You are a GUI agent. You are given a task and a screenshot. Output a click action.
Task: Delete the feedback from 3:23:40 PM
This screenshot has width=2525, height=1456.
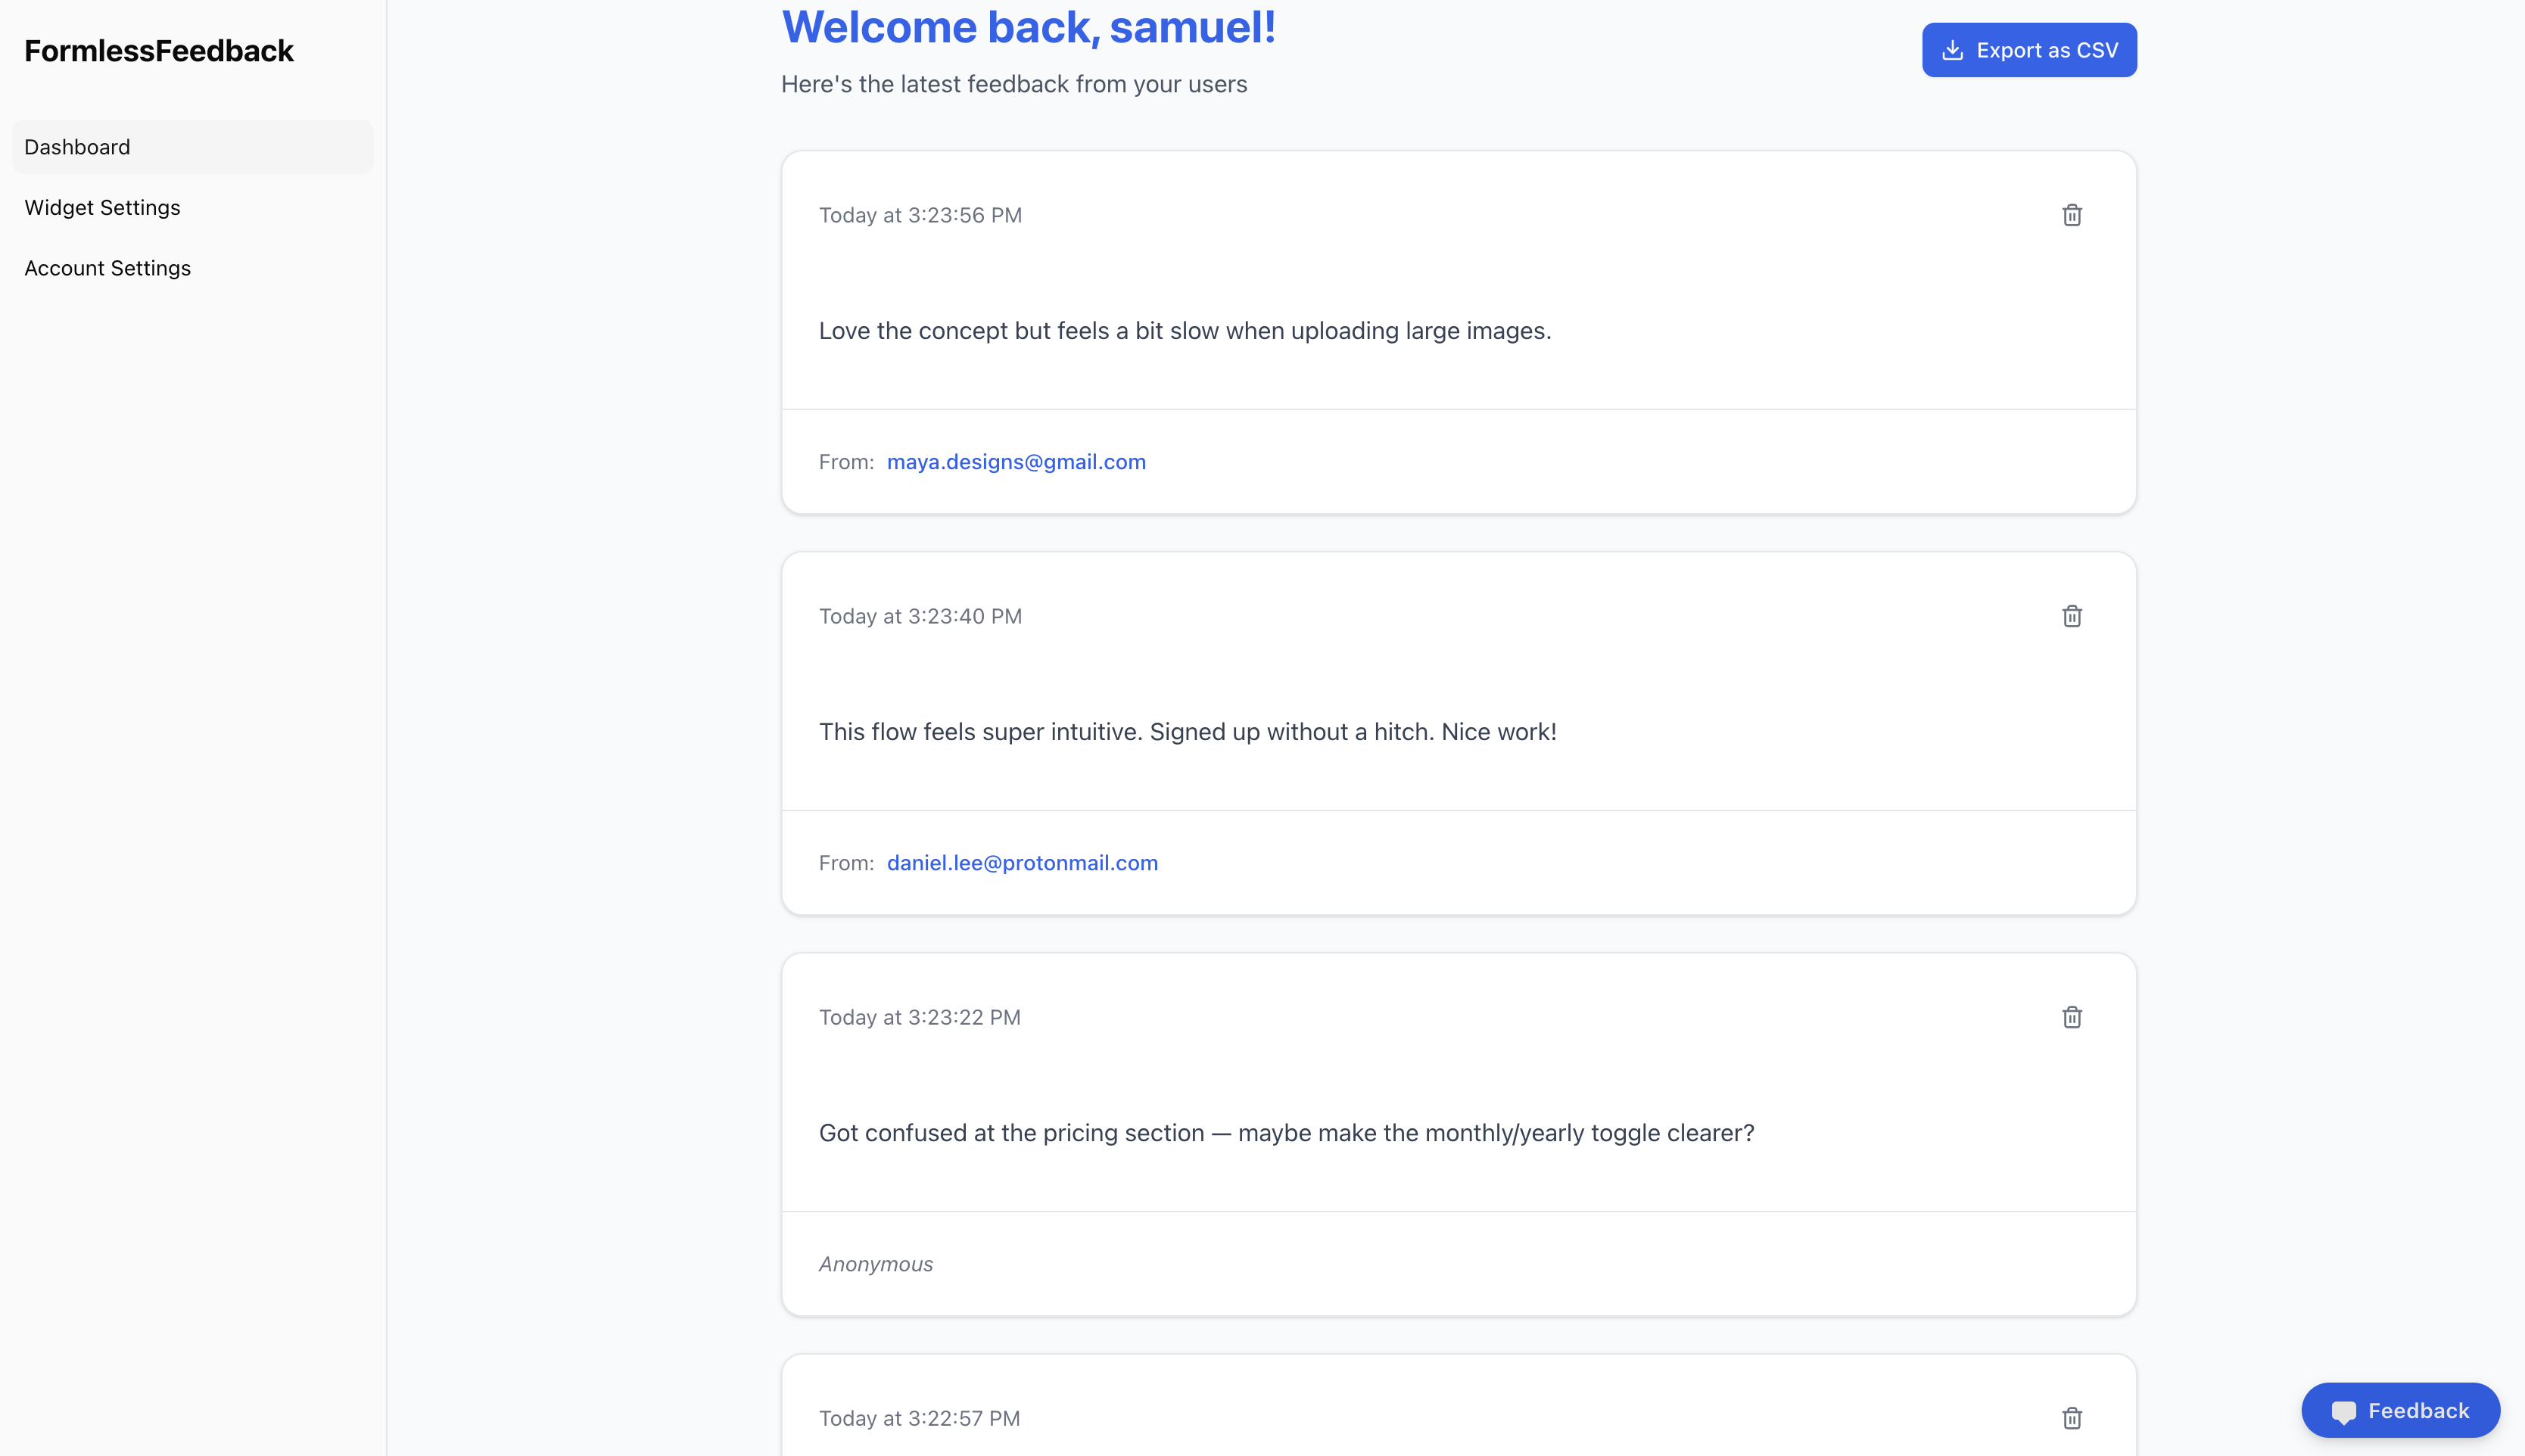point(2071,616)
